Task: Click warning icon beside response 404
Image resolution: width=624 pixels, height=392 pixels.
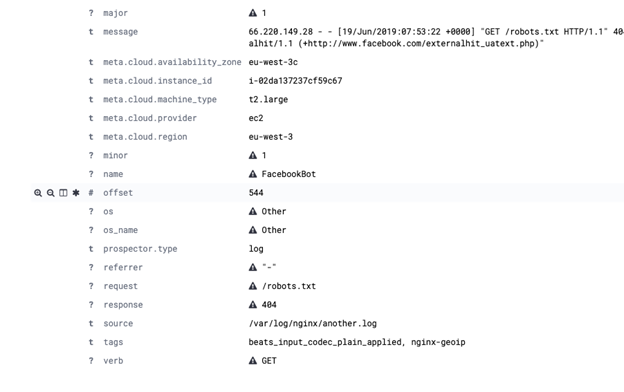Action: point(253,304)
